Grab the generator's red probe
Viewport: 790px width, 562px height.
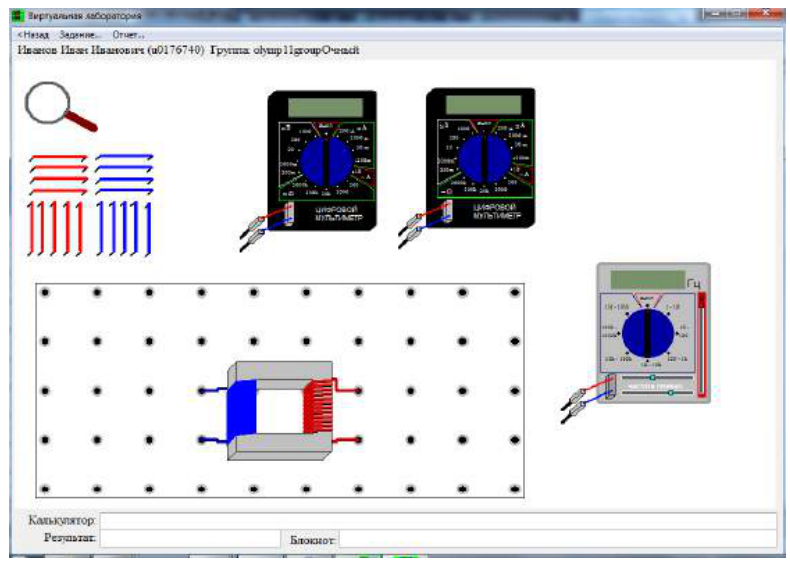click(x=573, y=398)
